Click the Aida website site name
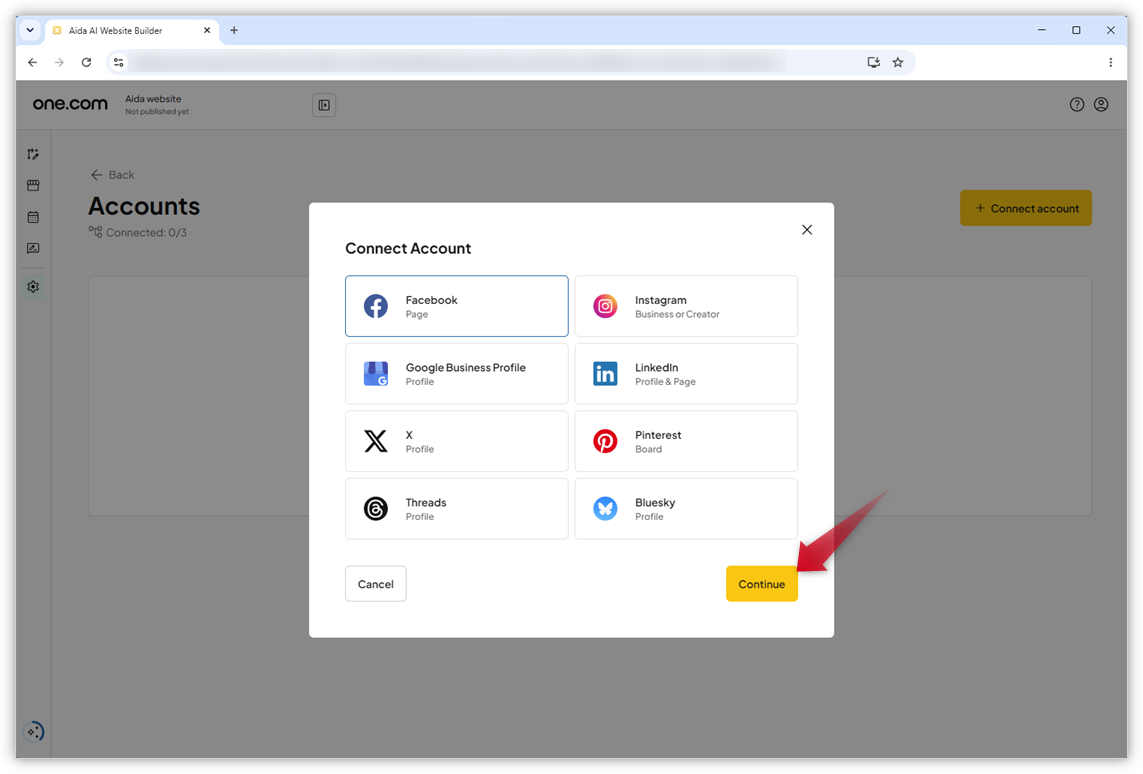The width and height of the screenshot is (1143, 774). pos(153,99)
